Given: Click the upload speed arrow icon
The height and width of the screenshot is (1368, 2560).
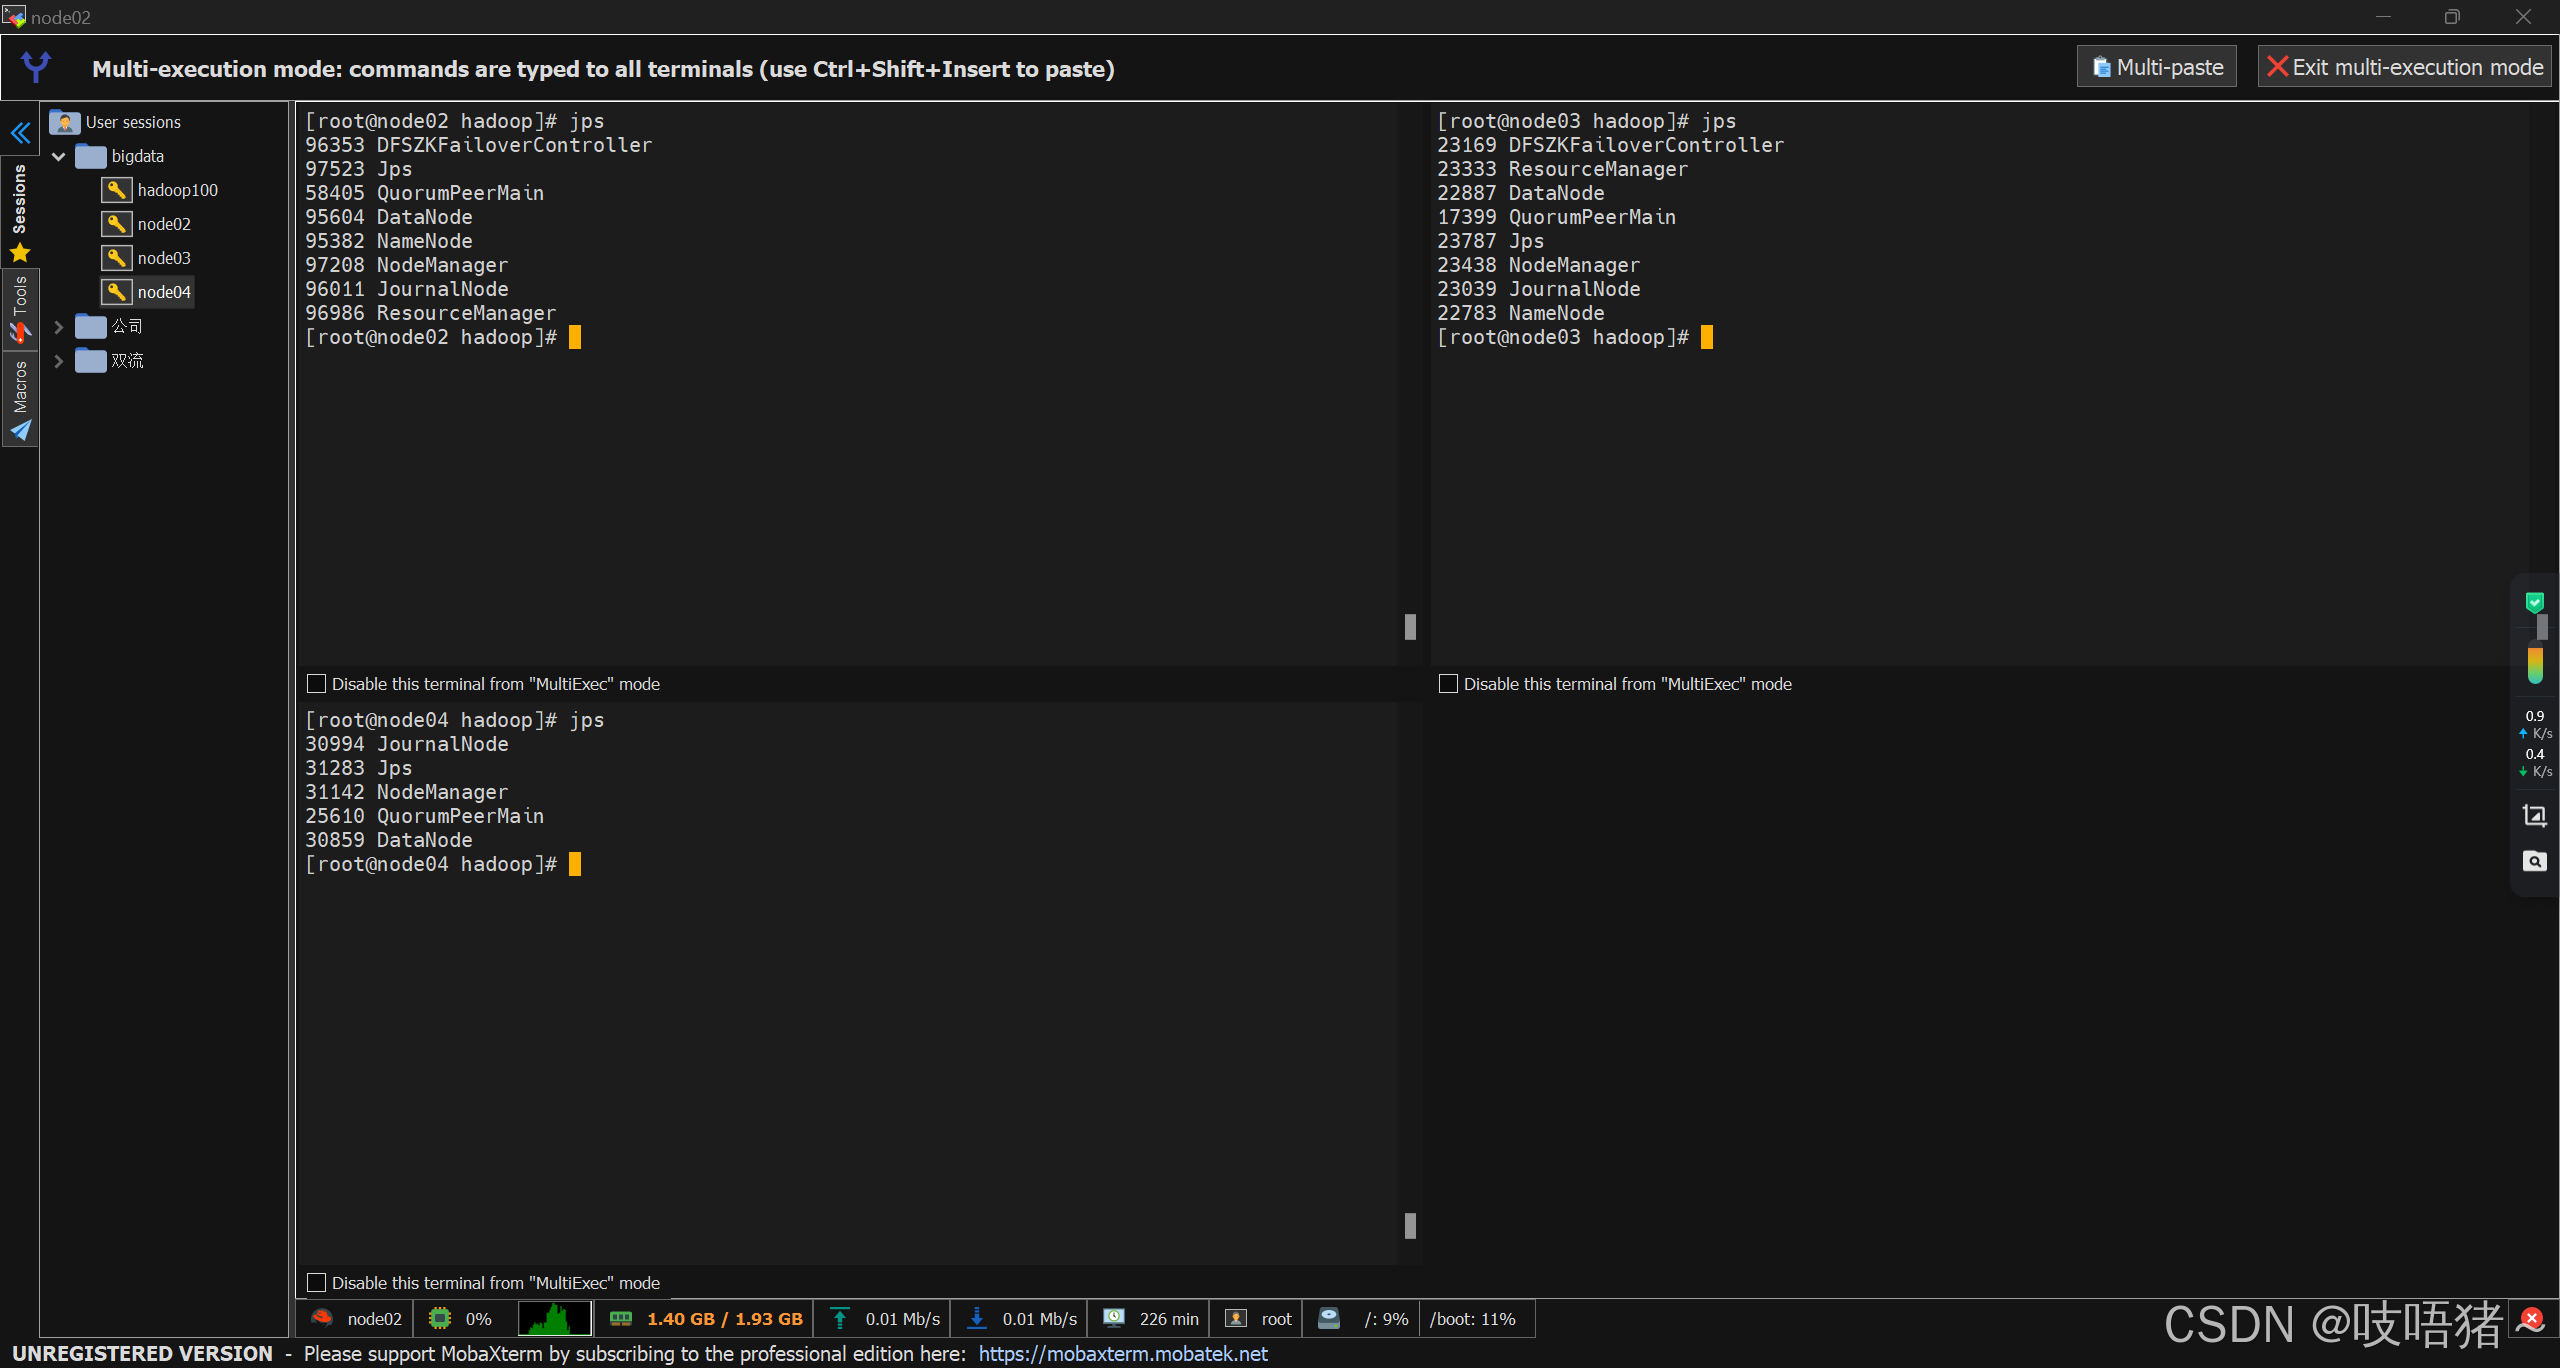Looking at the screenshot, I should pos(840,1319).
